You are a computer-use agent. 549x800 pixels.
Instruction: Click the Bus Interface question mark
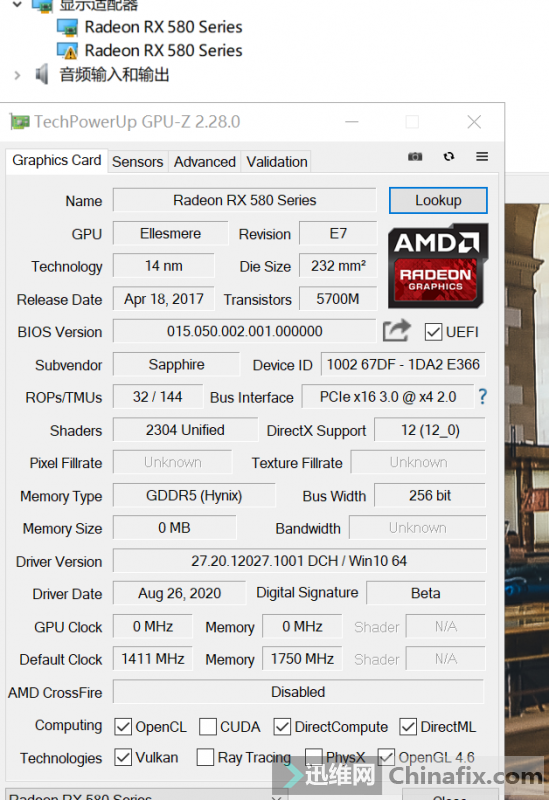point(482,396)
